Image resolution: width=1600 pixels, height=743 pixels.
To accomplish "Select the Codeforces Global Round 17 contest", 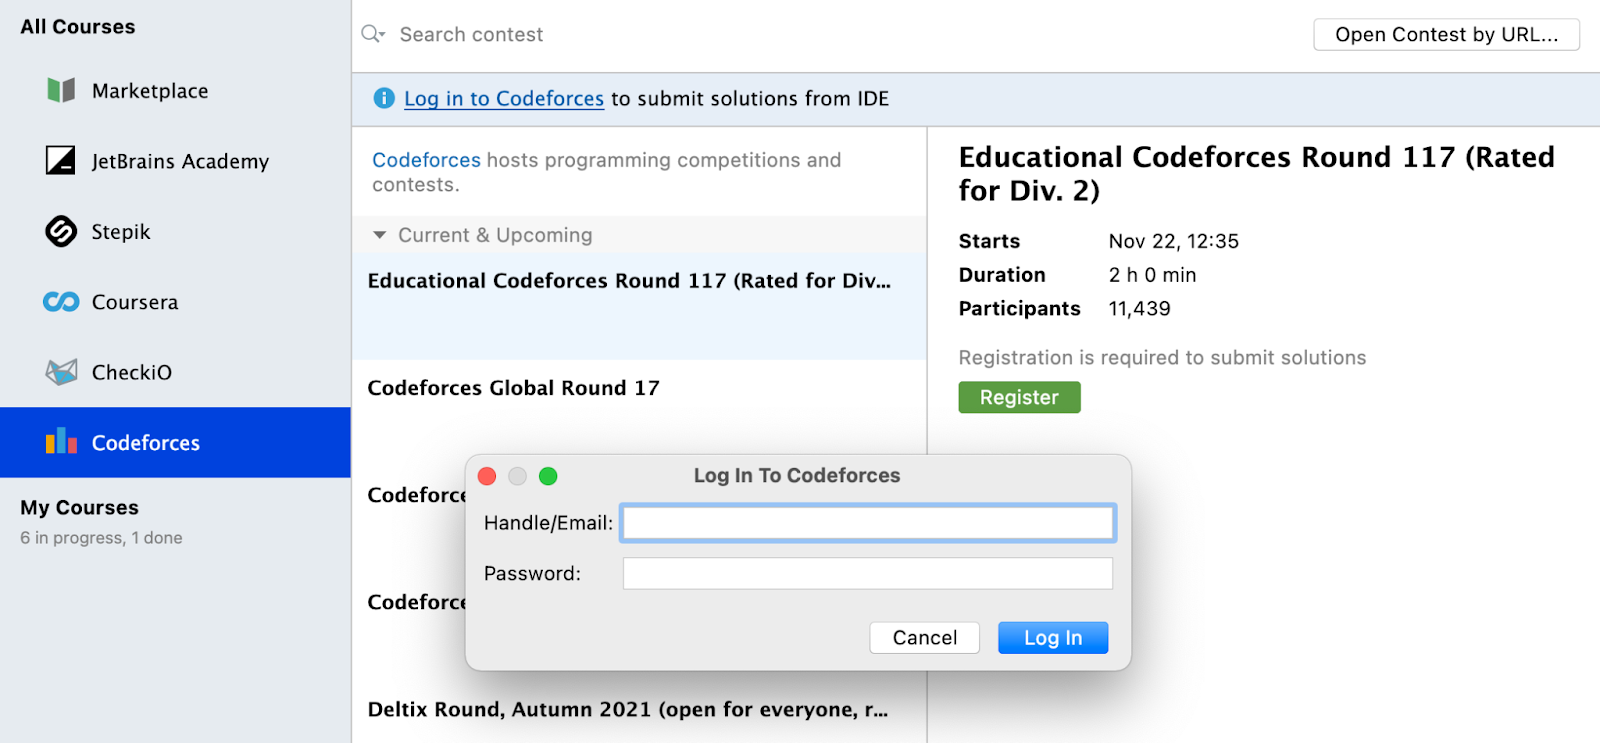I will coord(514,388).
